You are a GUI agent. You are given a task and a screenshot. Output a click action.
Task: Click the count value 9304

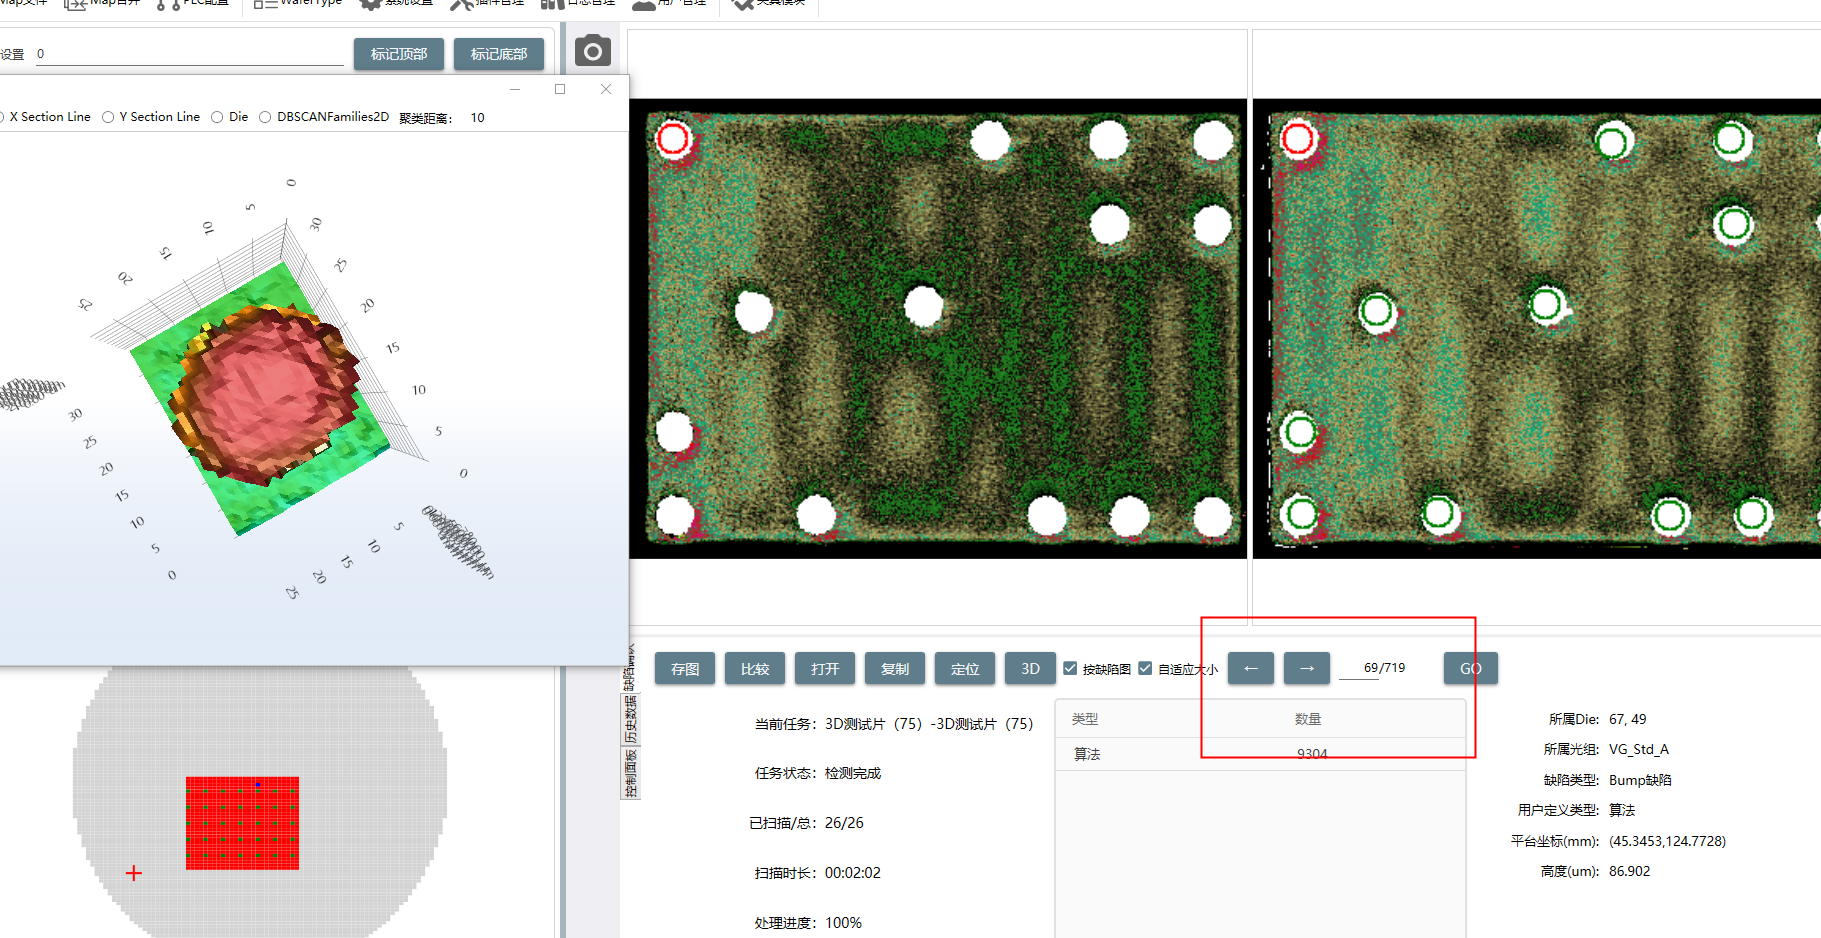[1312, 754]
